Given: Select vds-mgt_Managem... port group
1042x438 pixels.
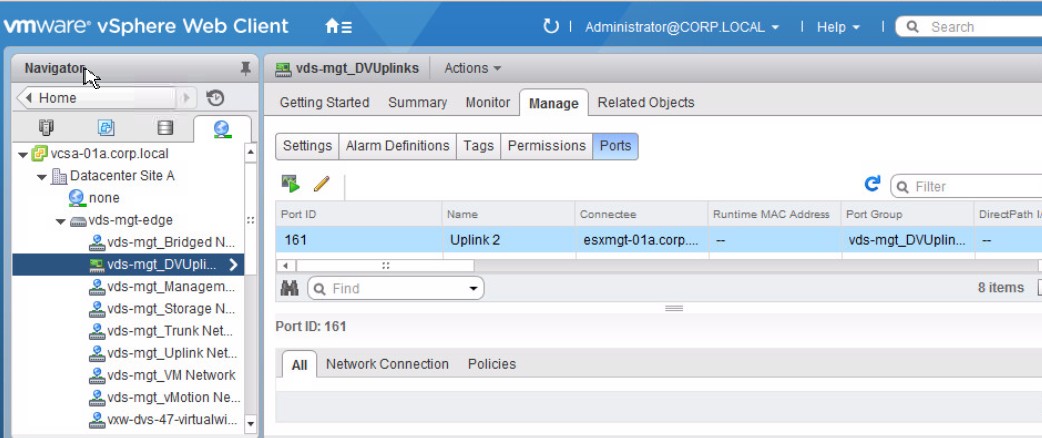Looking at the screenshot, I should click(162, 286).
